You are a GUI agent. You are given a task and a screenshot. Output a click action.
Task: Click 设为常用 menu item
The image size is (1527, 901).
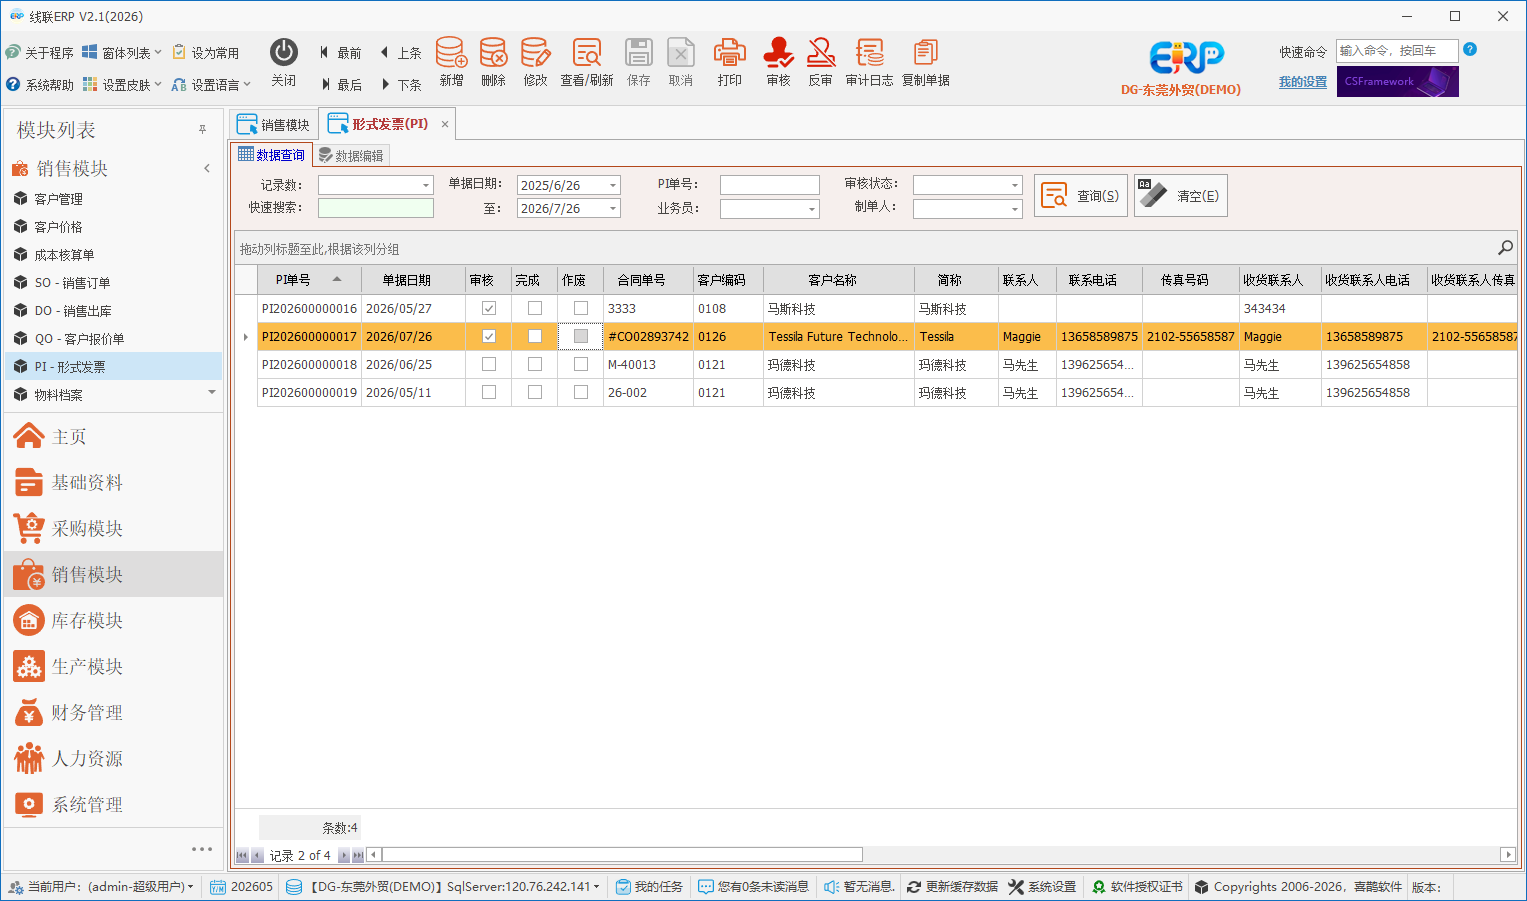pyautogui.click(x=206, y=53)
